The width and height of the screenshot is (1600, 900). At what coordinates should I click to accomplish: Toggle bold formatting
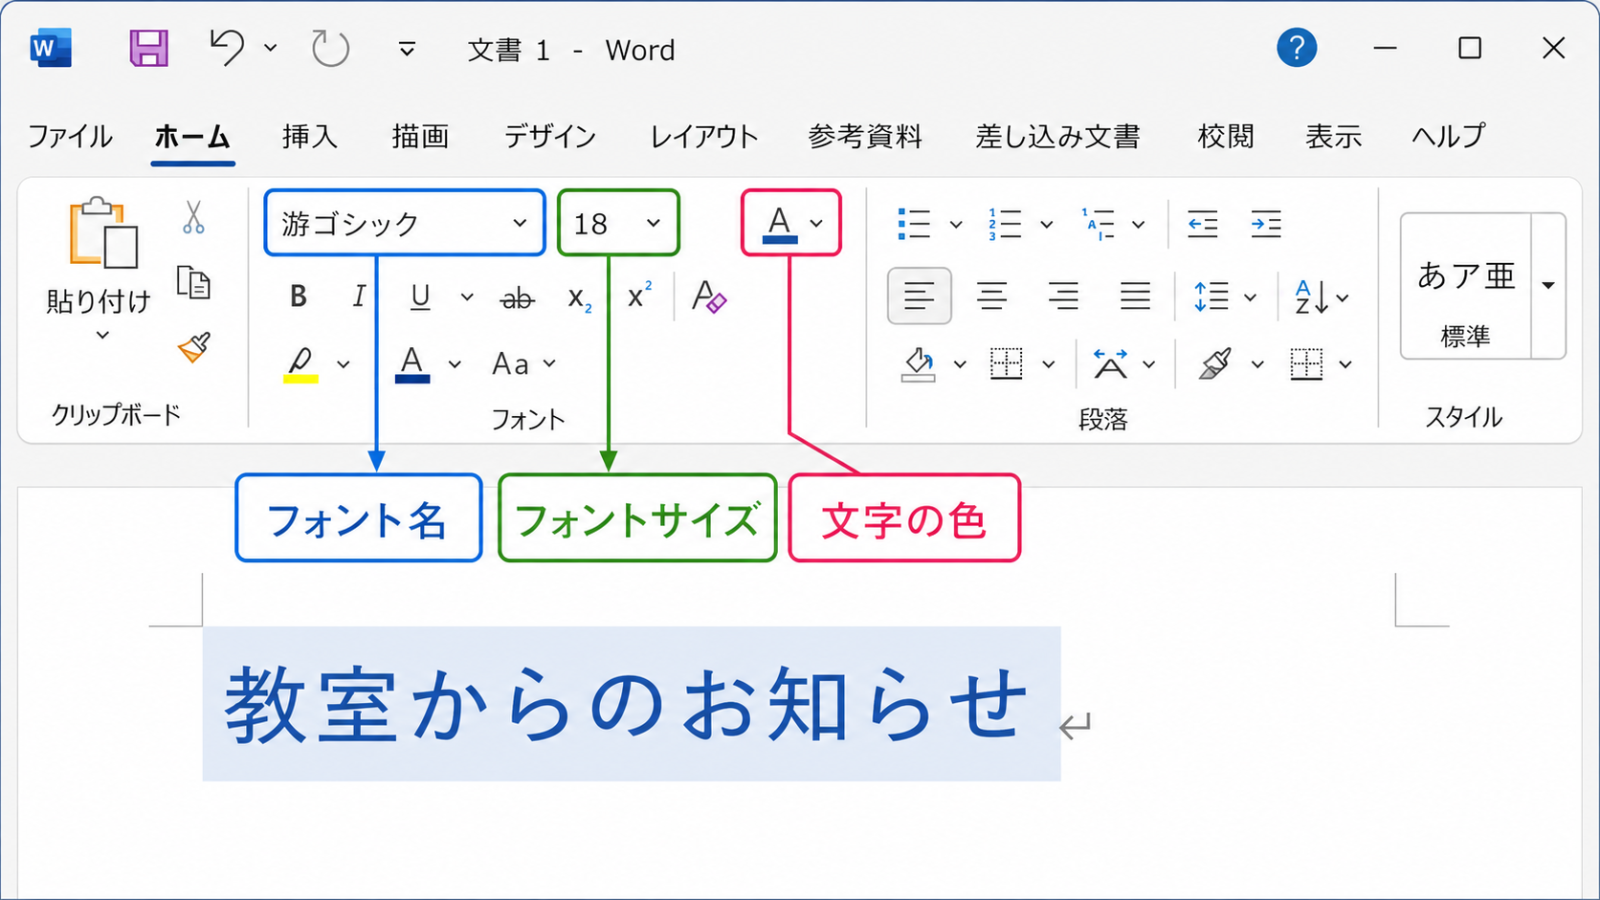point(298,296)
